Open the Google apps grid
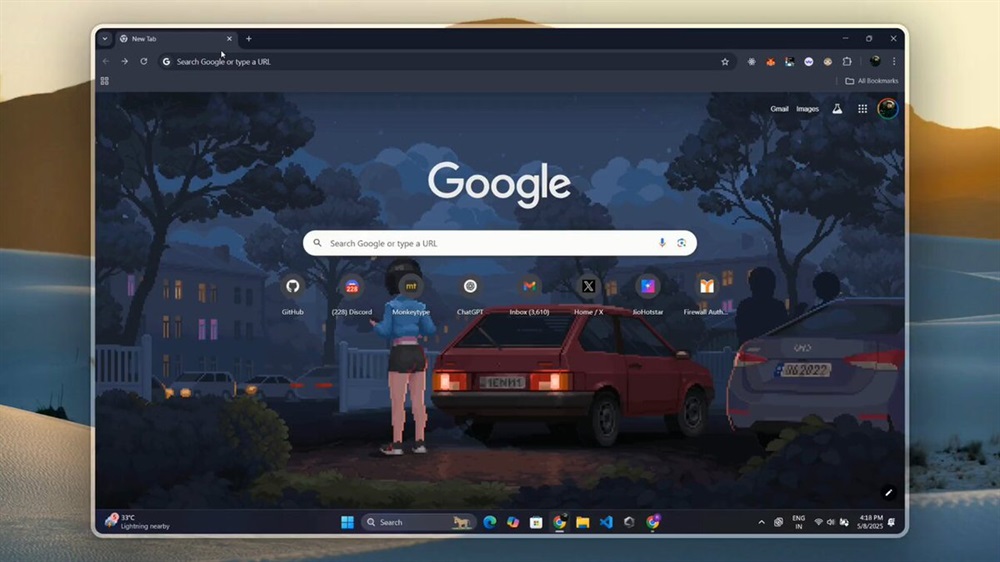This screenshot has width=1000, height=562. pyautogui.click(x=862, y=109)
